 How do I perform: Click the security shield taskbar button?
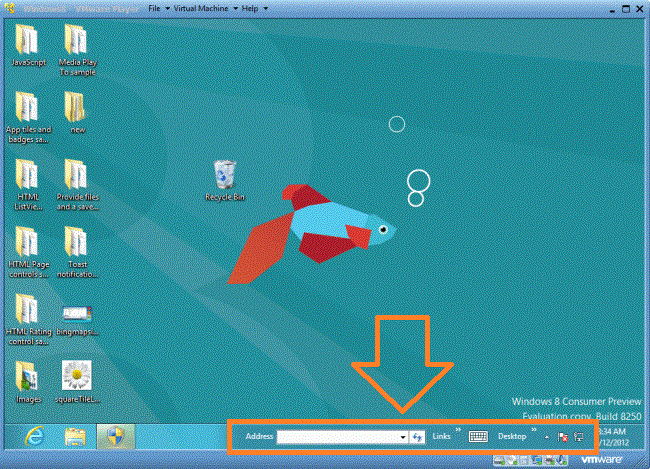pos(116,437)
